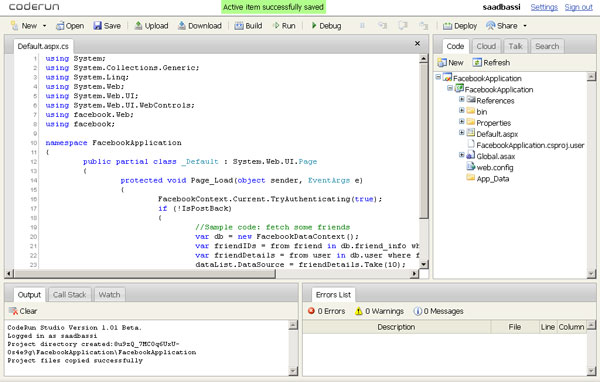This screenshot has height=382, width=600.
Task: Click the Download toolbar button
Action: click(x=200, y=26)
